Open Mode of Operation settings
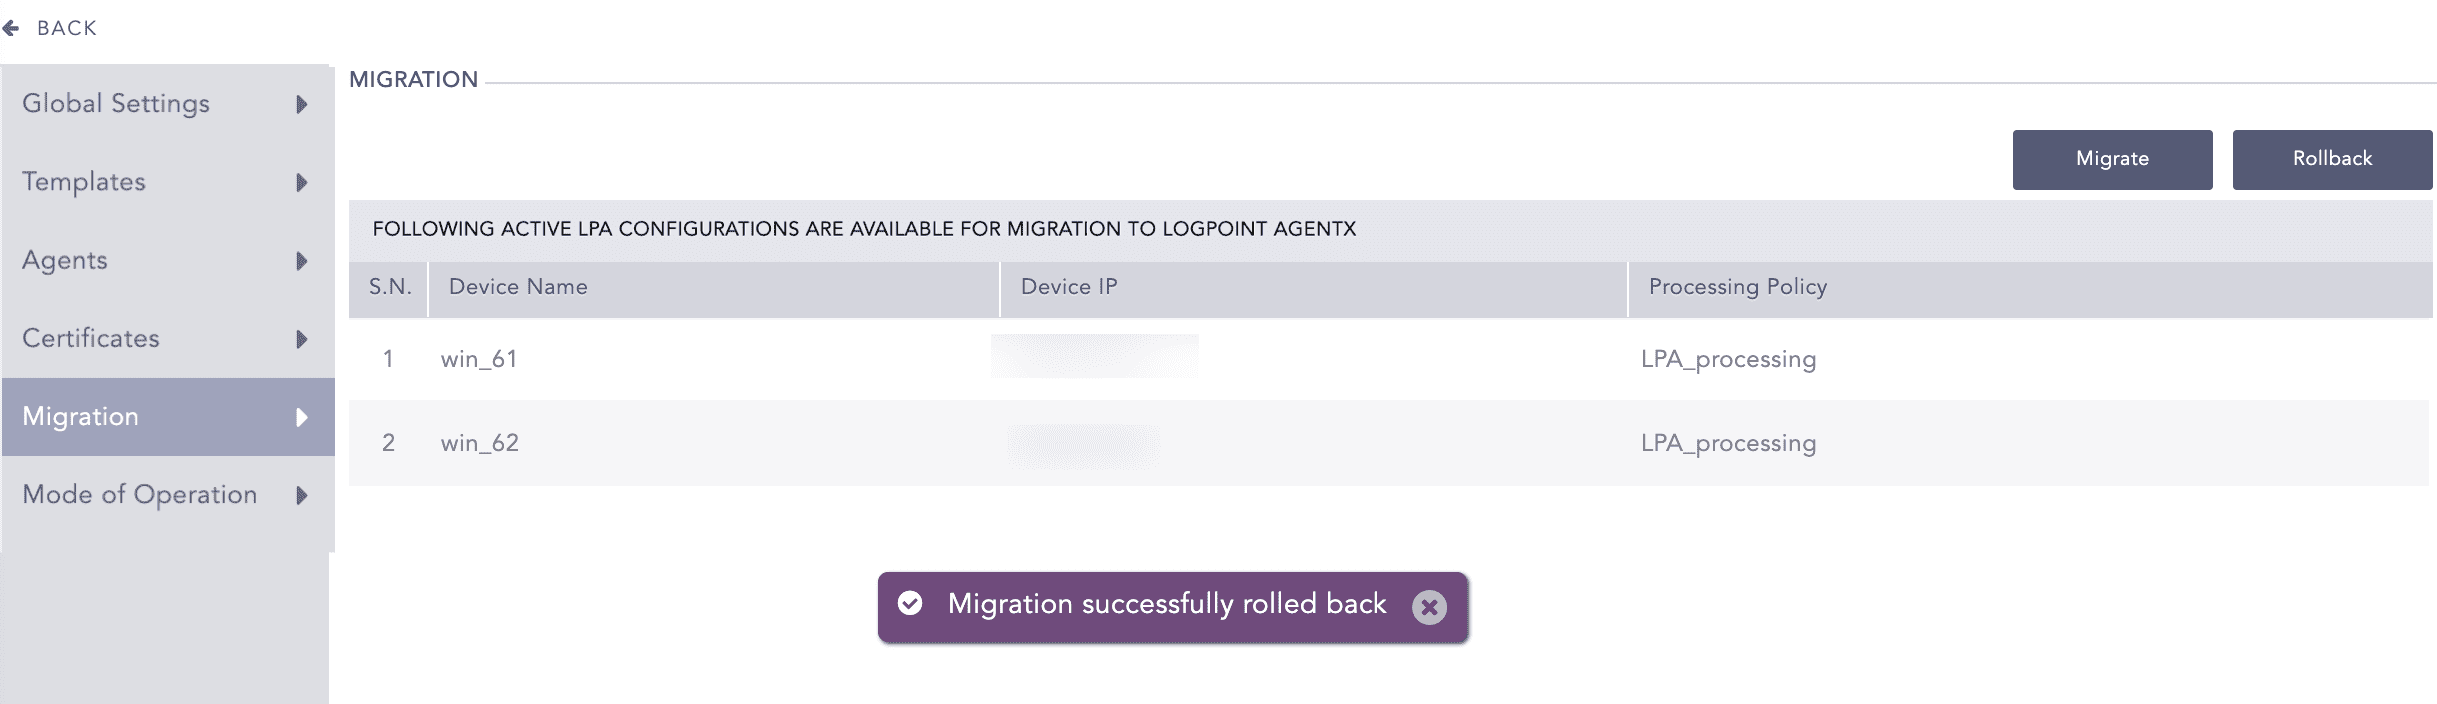Viewport: 2437px width, 704px height. 140,495
